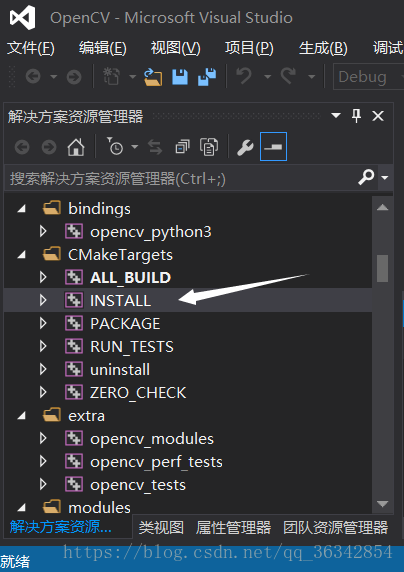Viewport: 404px width, 572px height.
Task: Open pending changes filter dropdown arrow
Action: pyautogui.click(x=135, y=147)
